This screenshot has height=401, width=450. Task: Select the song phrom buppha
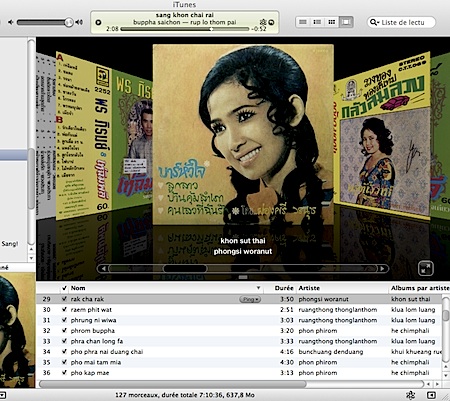(92, 331)
